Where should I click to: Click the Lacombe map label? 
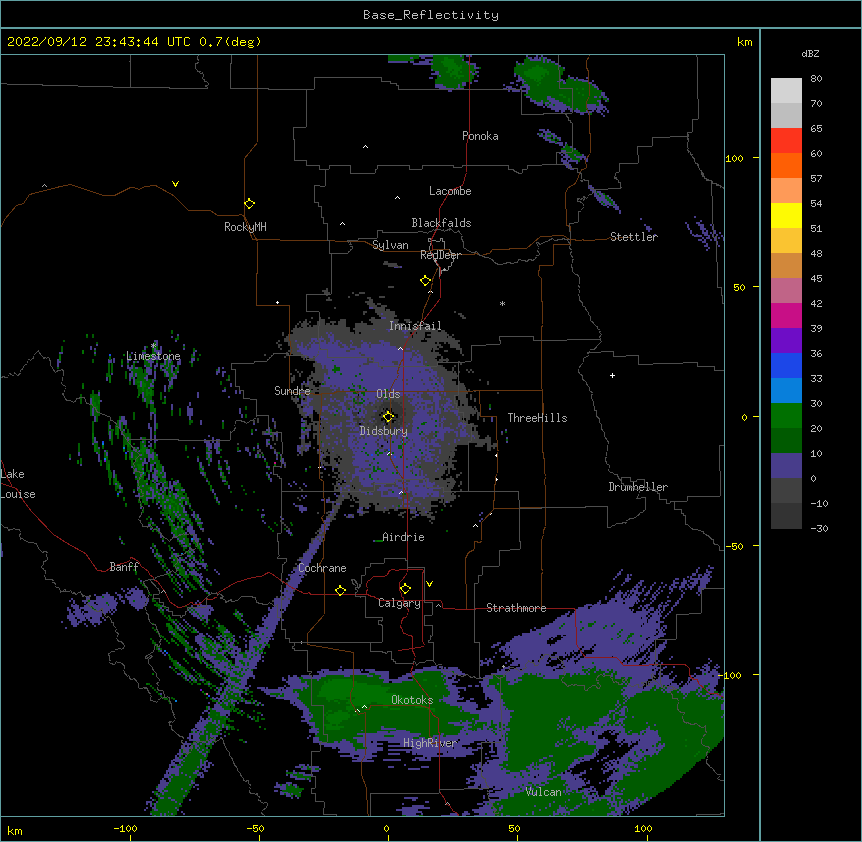[x=450, y=191]
